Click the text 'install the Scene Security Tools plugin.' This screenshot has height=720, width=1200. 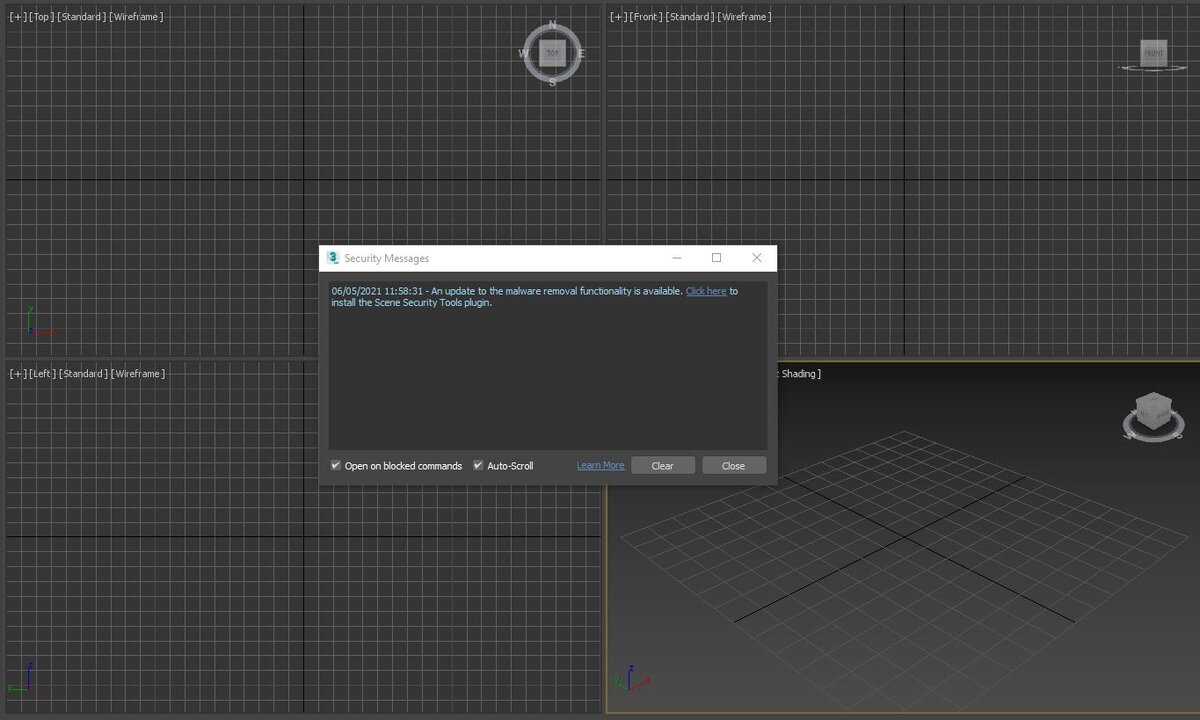[x=412, y=302]
